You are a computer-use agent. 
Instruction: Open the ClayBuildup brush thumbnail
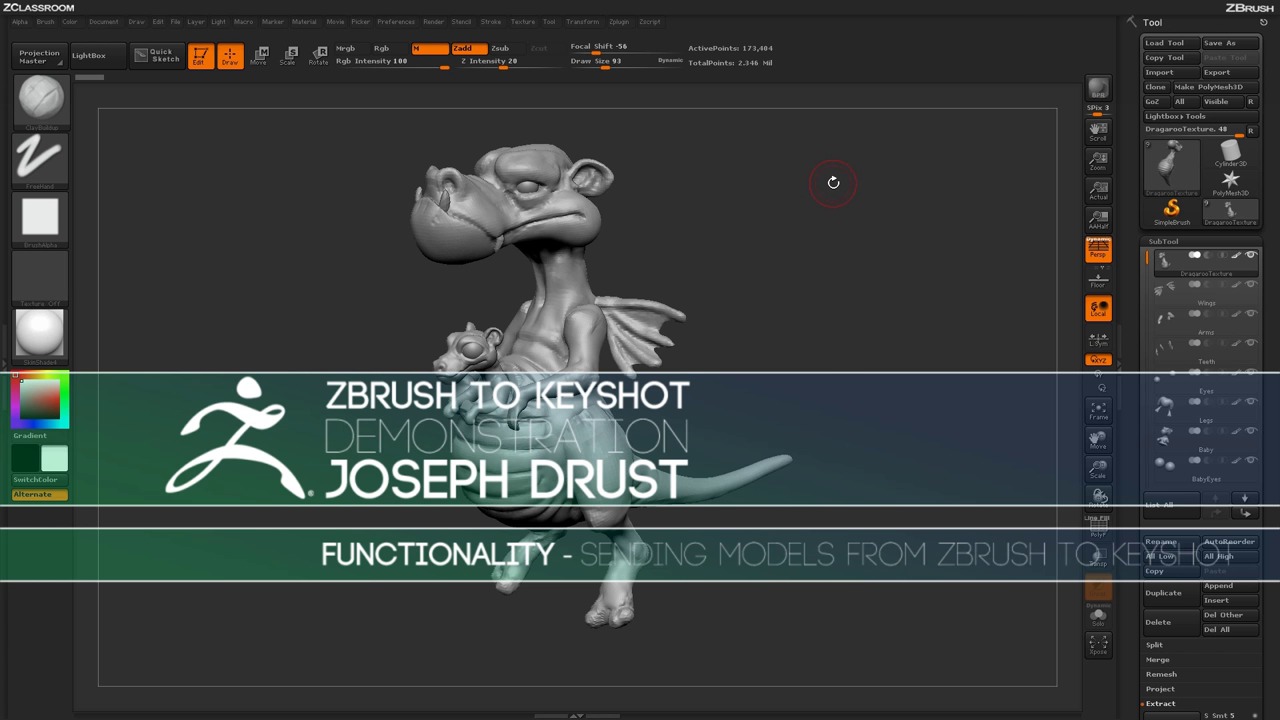tap(40, 101)
